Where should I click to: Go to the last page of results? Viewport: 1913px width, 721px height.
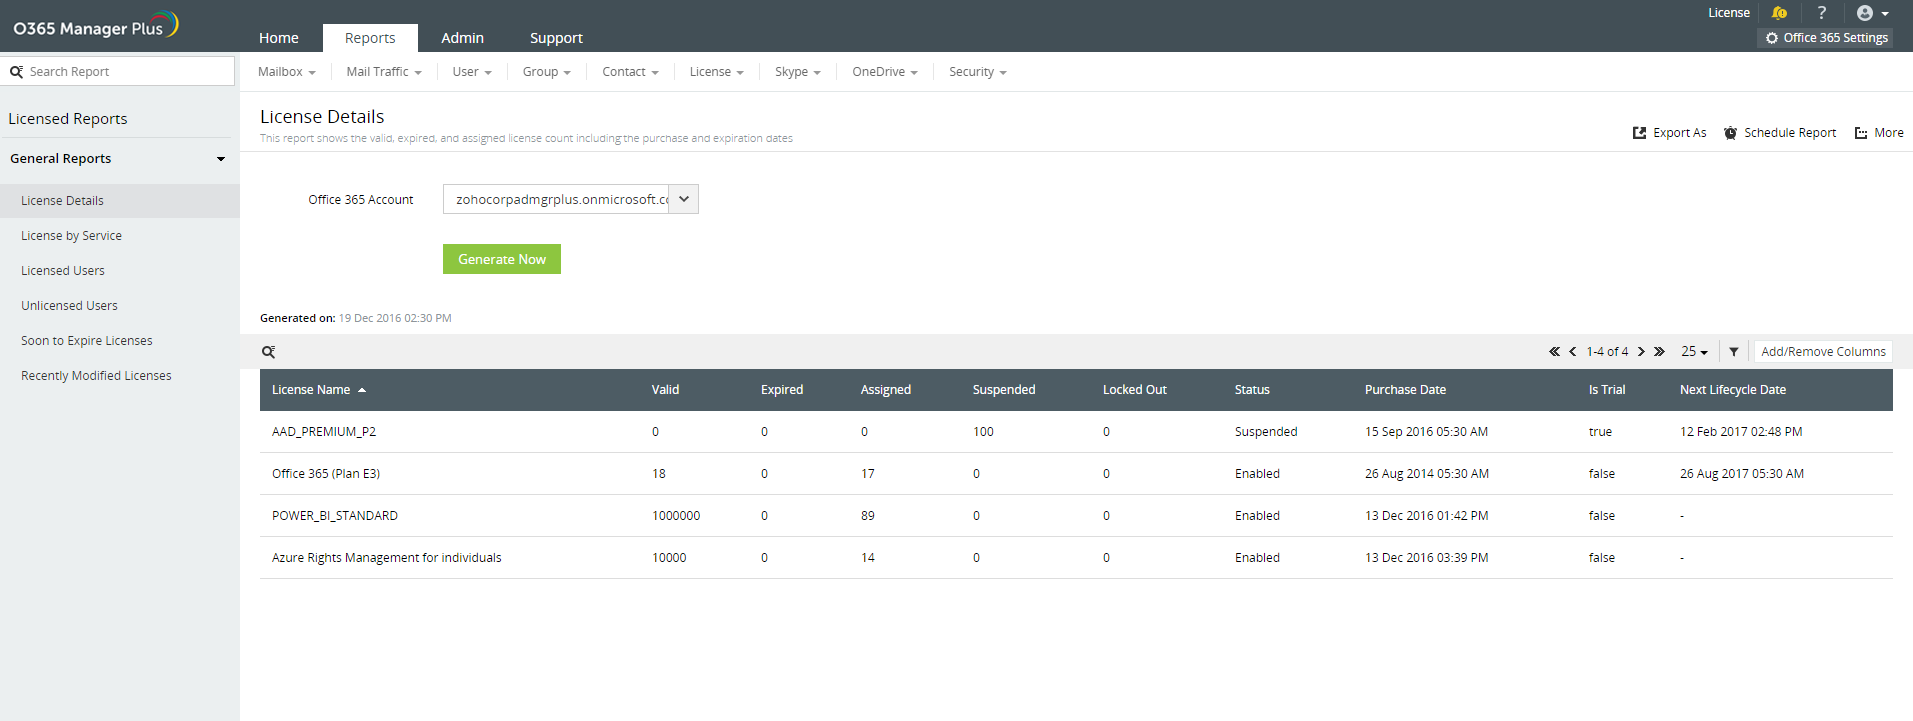click(x=1659, y=352)
